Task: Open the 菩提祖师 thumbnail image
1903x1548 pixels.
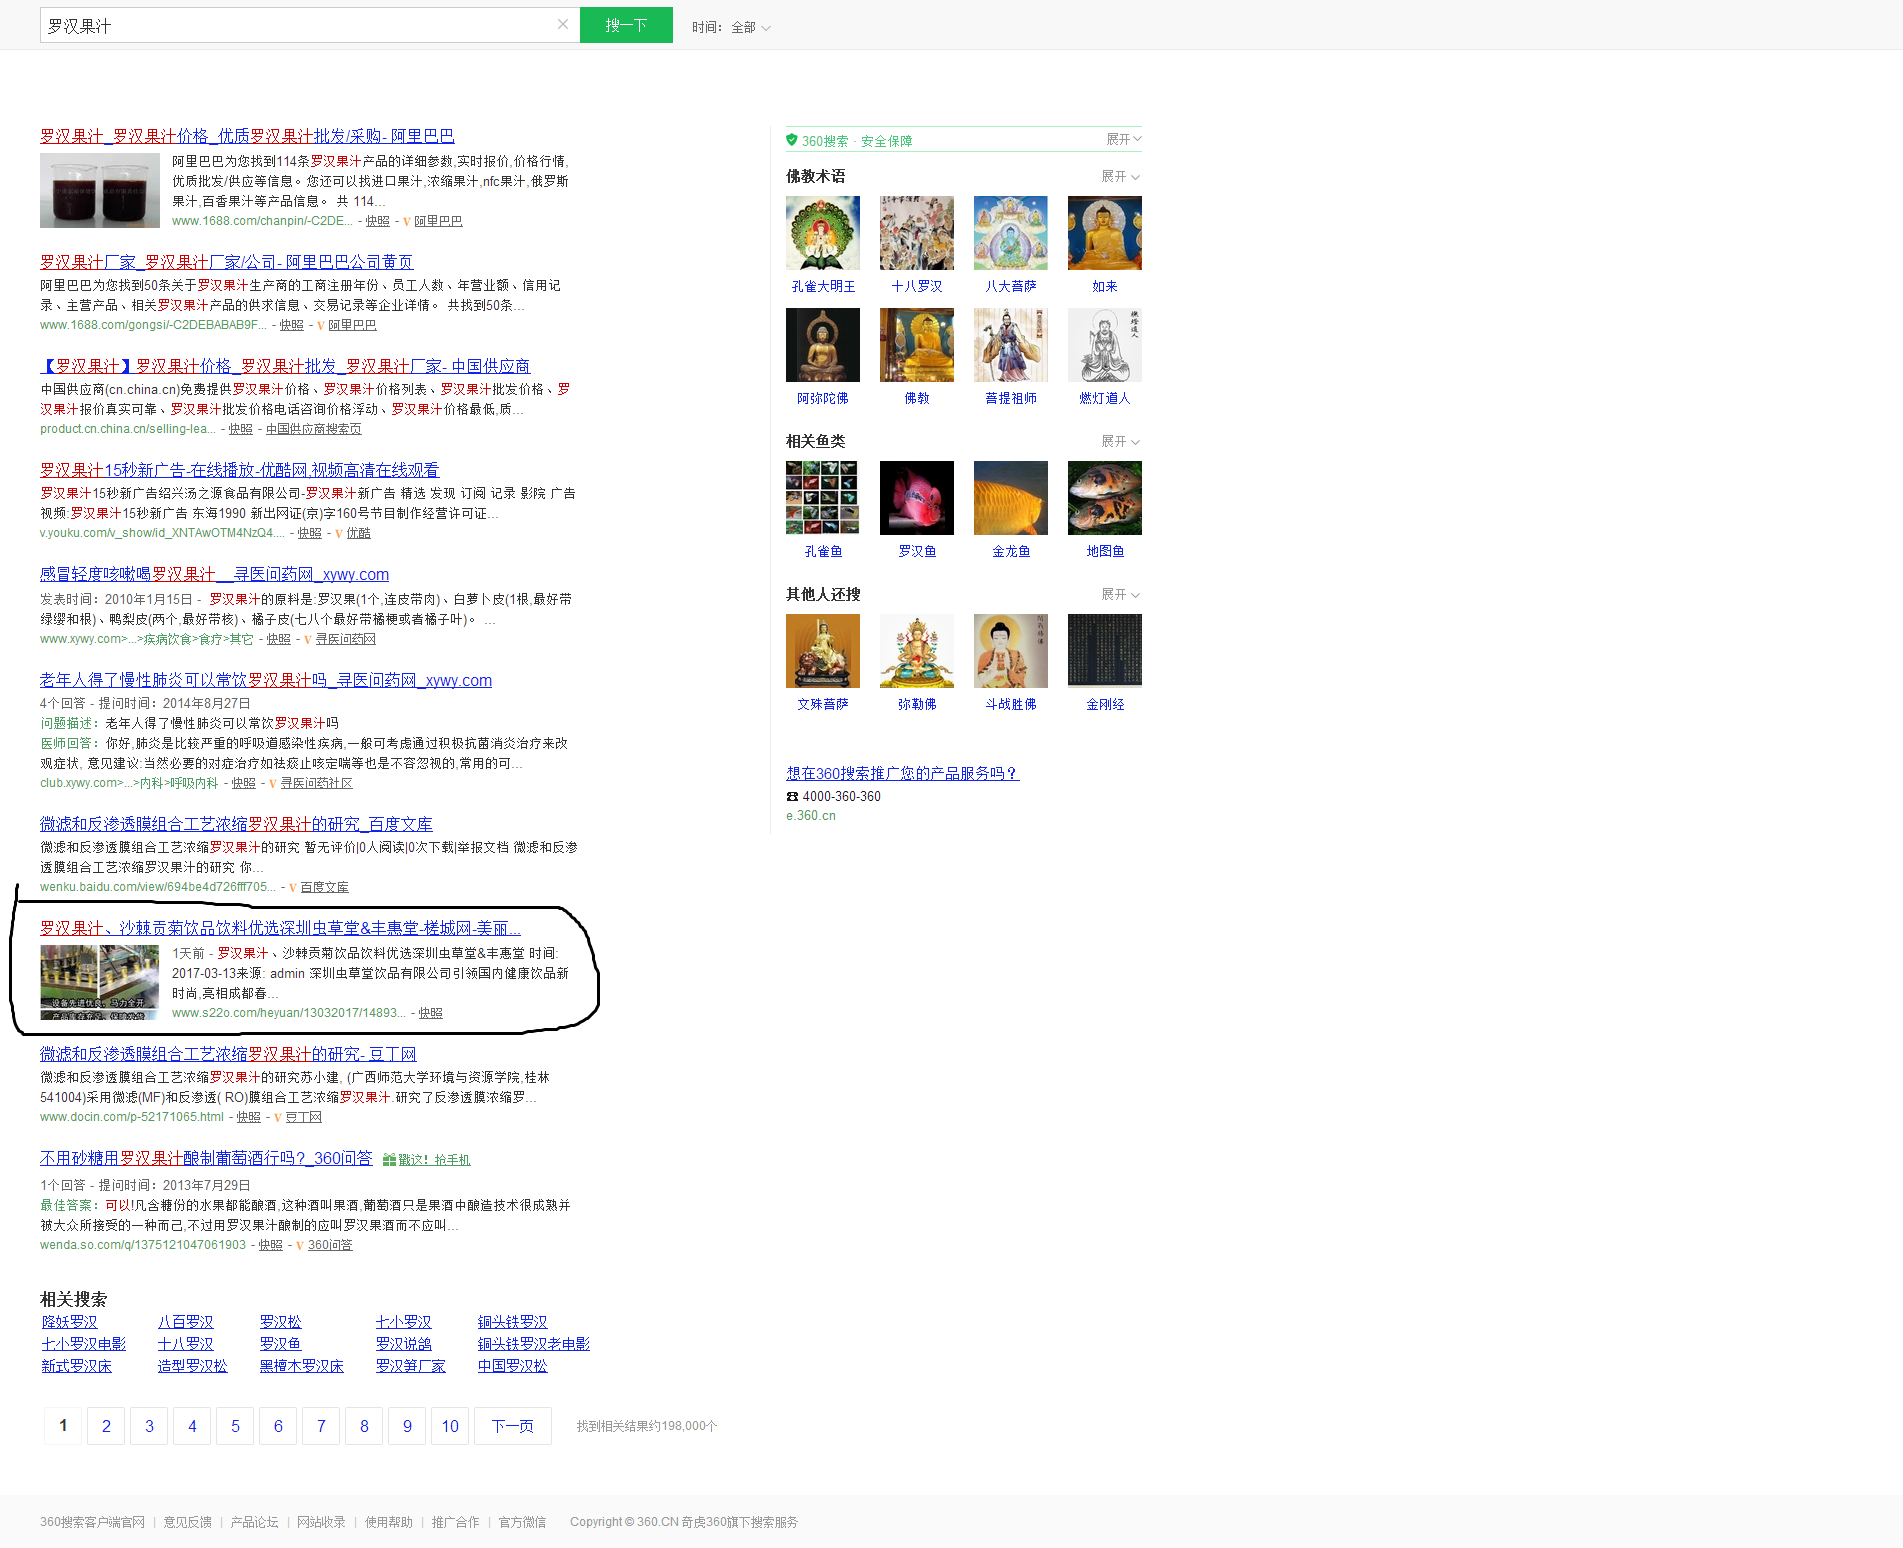Action: click(x=1011, y=345)
